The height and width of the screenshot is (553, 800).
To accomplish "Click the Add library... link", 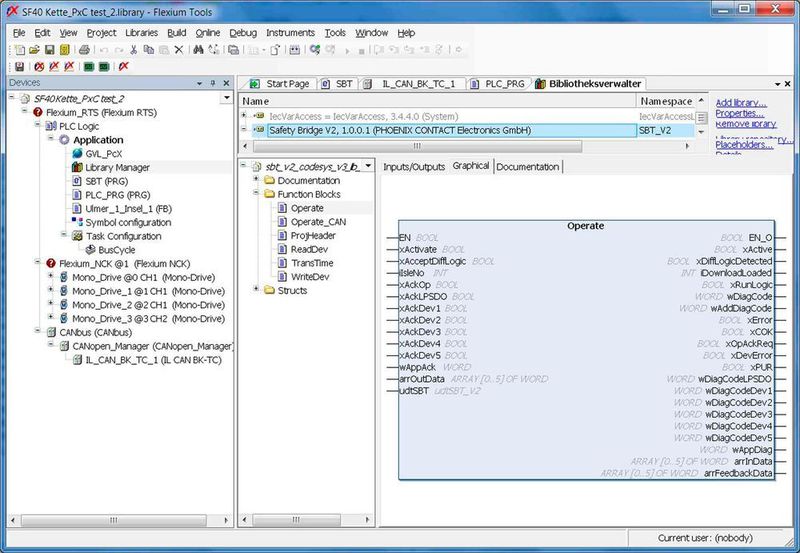I will (x=741, y=102).
